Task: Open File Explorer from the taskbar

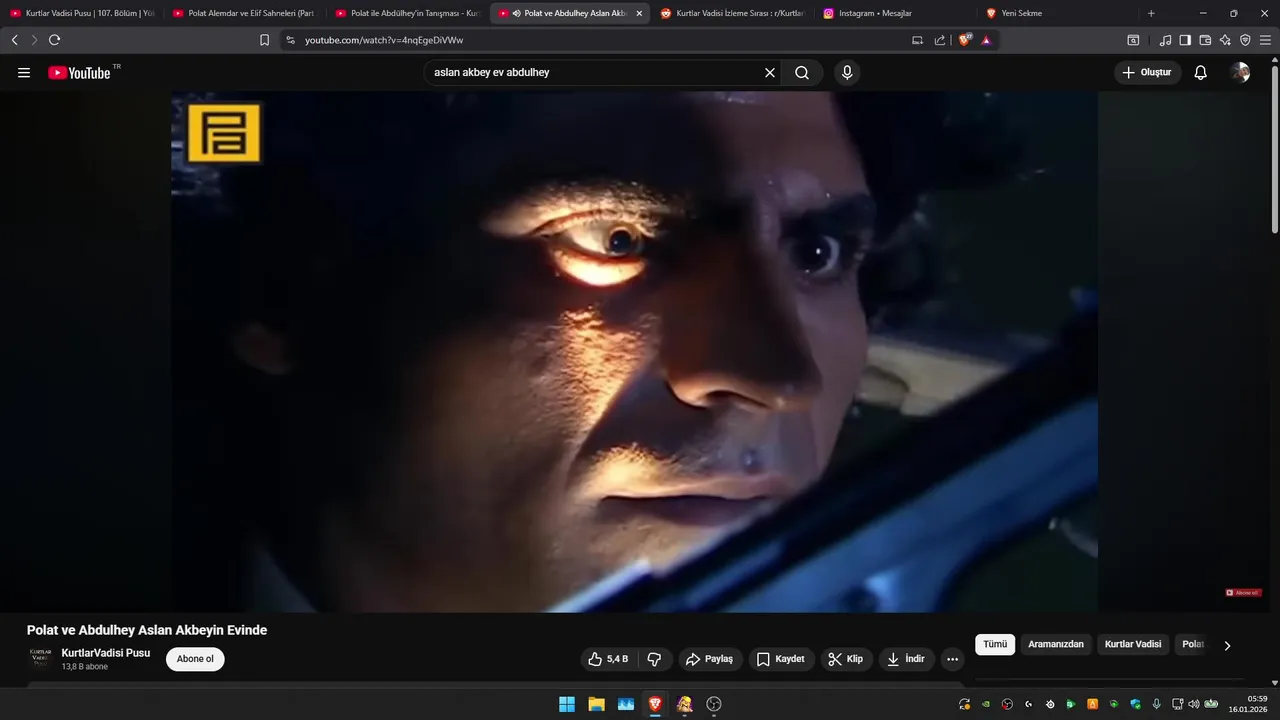Action: click(x=596, y=704)
